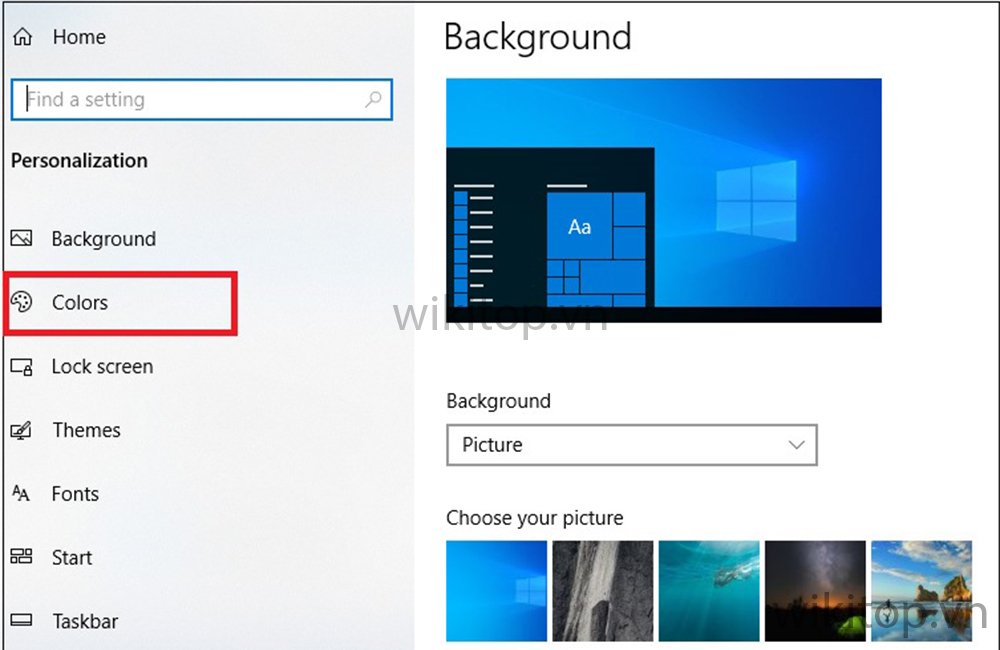The image size is (1000, 650).
Task: Expand the dropdown chevron next to Picture
Action: pos(796,445)
